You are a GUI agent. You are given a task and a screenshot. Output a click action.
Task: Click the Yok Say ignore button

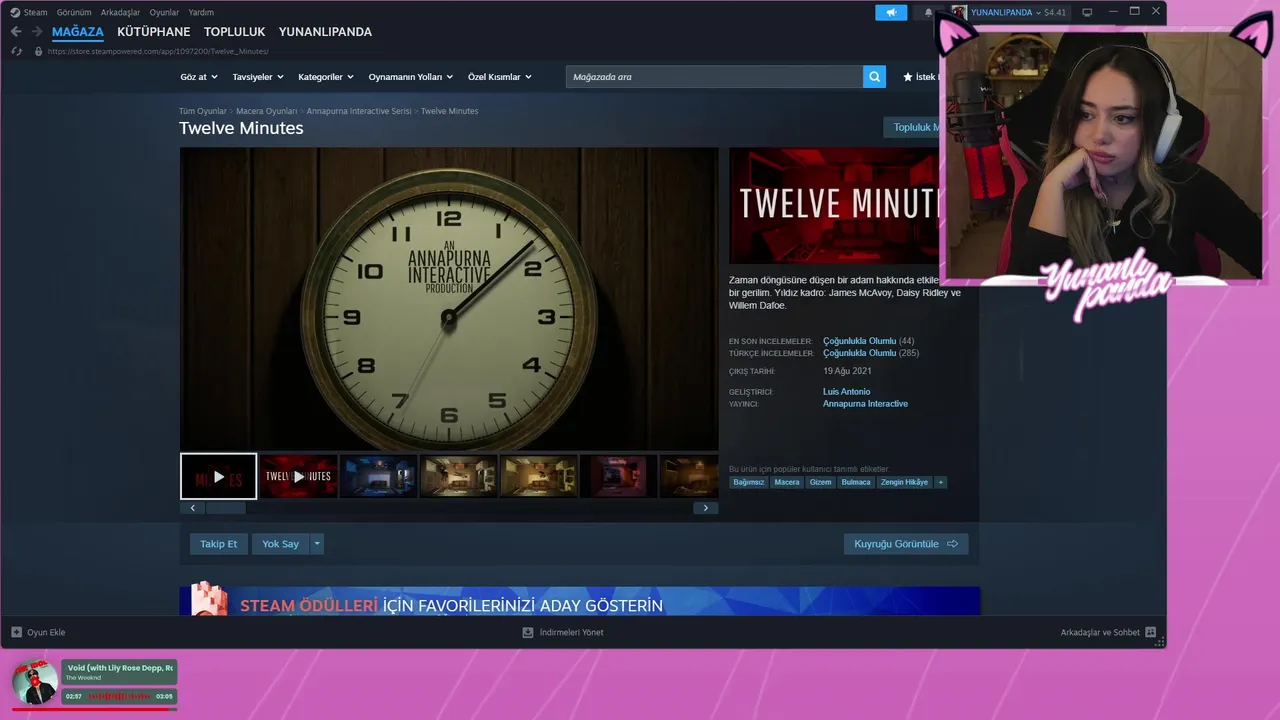pyautogui.click(x=280, y=544)
